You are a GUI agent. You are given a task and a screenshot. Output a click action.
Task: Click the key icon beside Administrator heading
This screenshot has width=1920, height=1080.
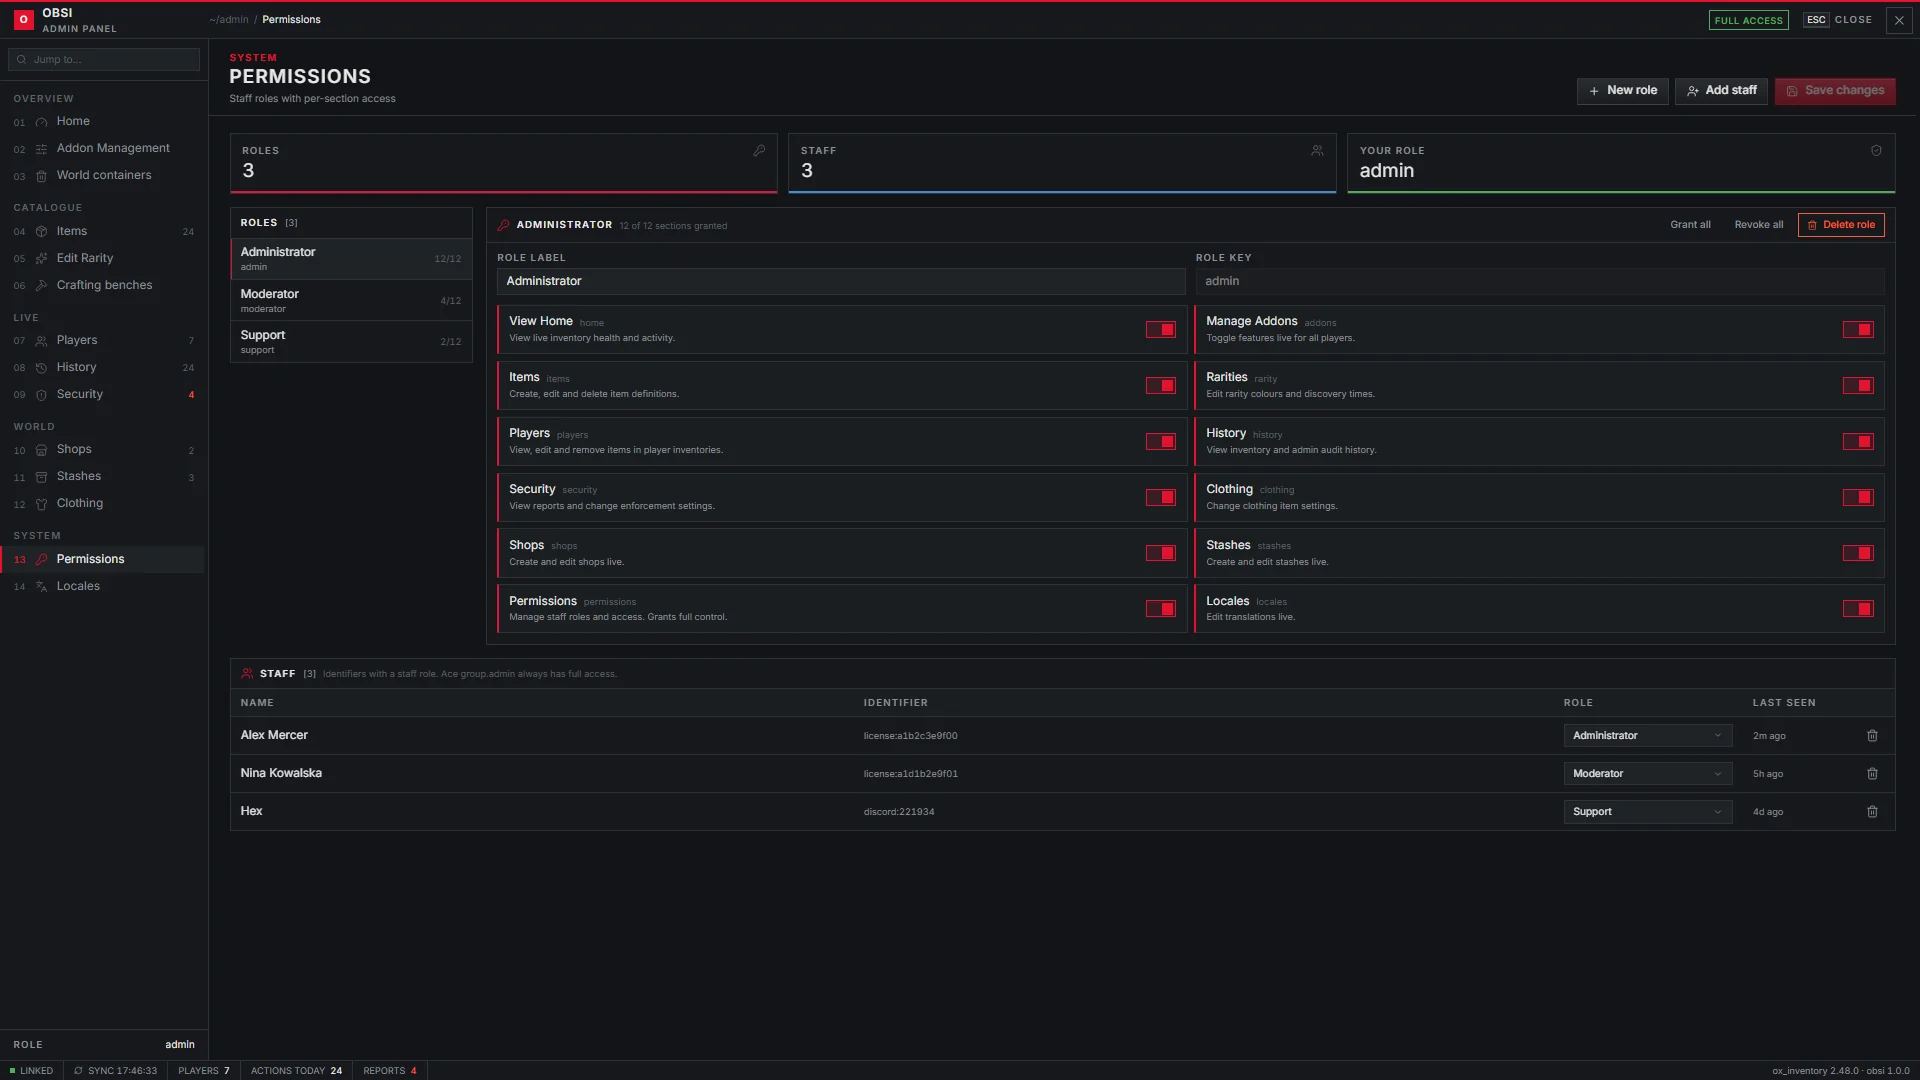[504, 226]
